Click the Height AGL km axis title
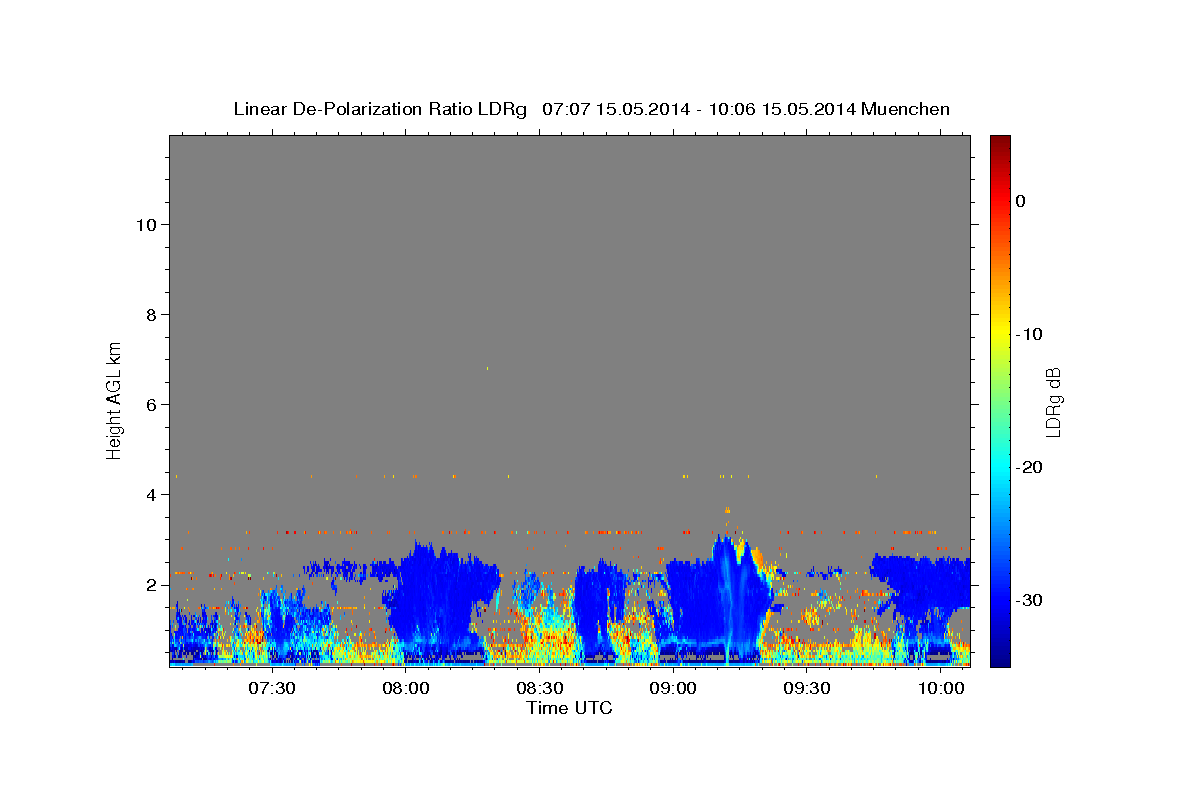The width and height of the screenshot is (1200, 800). [115, 399]
